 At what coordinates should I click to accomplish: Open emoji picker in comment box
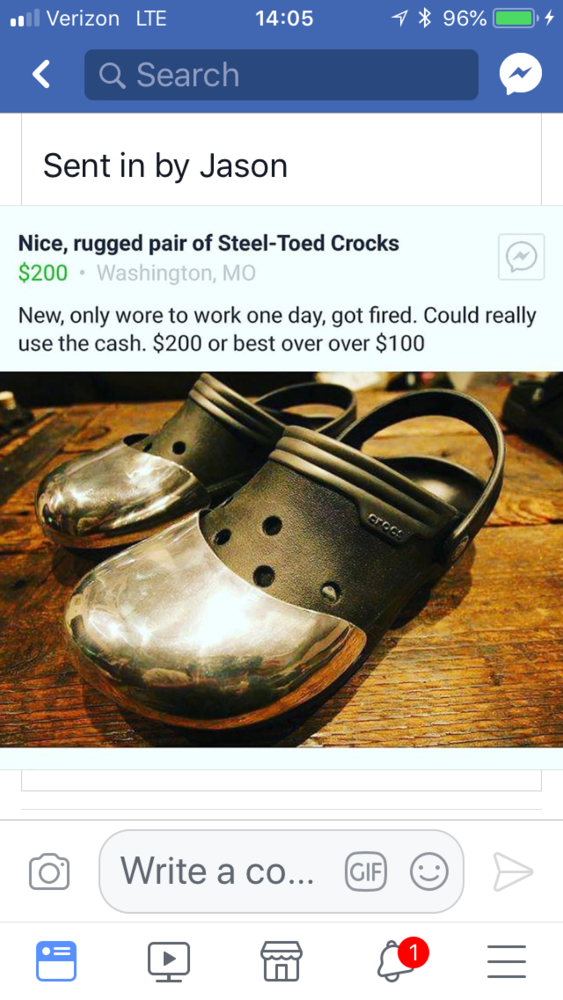coord(429,871)
